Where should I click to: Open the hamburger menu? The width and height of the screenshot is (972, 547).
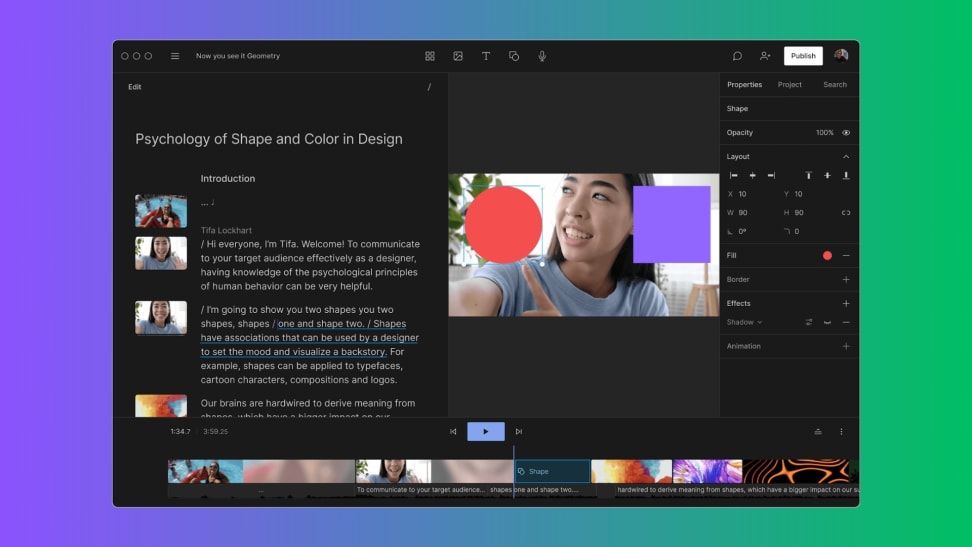pyautogui.click(x=175, y=56)
